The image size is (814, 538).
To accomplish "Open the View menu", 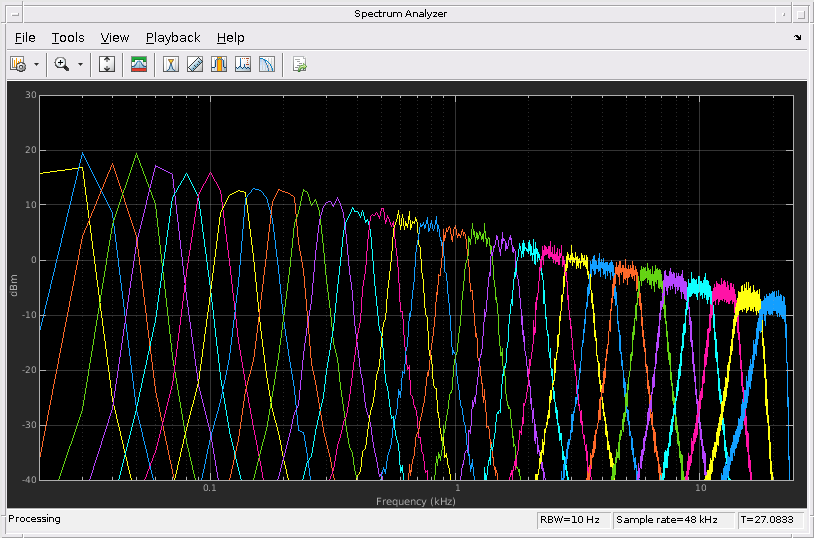I will click(x=115, y=37).
